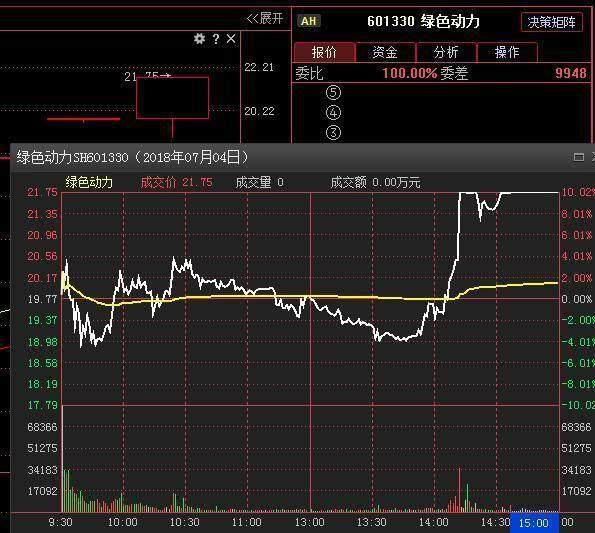Expand panel via <<展开
Viewport: 595px width, 533px height.
point(265,18)
